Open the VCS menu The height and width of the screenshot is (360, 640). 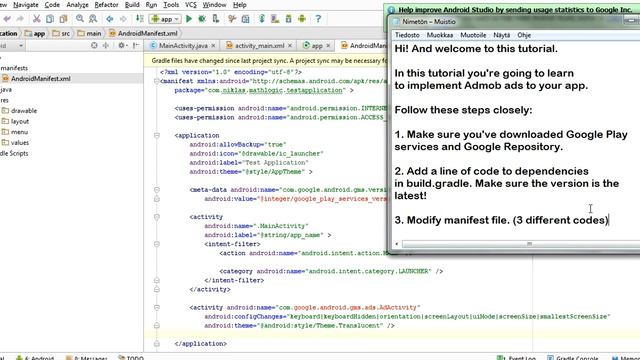(191, 5)
